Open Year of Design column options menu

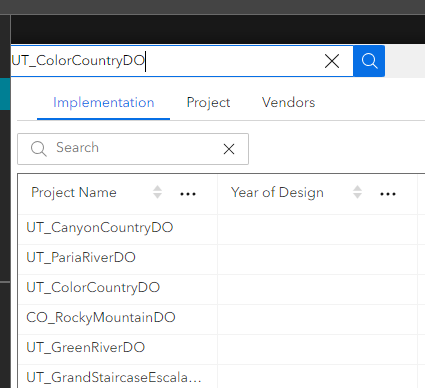click(x=388, y=194)
